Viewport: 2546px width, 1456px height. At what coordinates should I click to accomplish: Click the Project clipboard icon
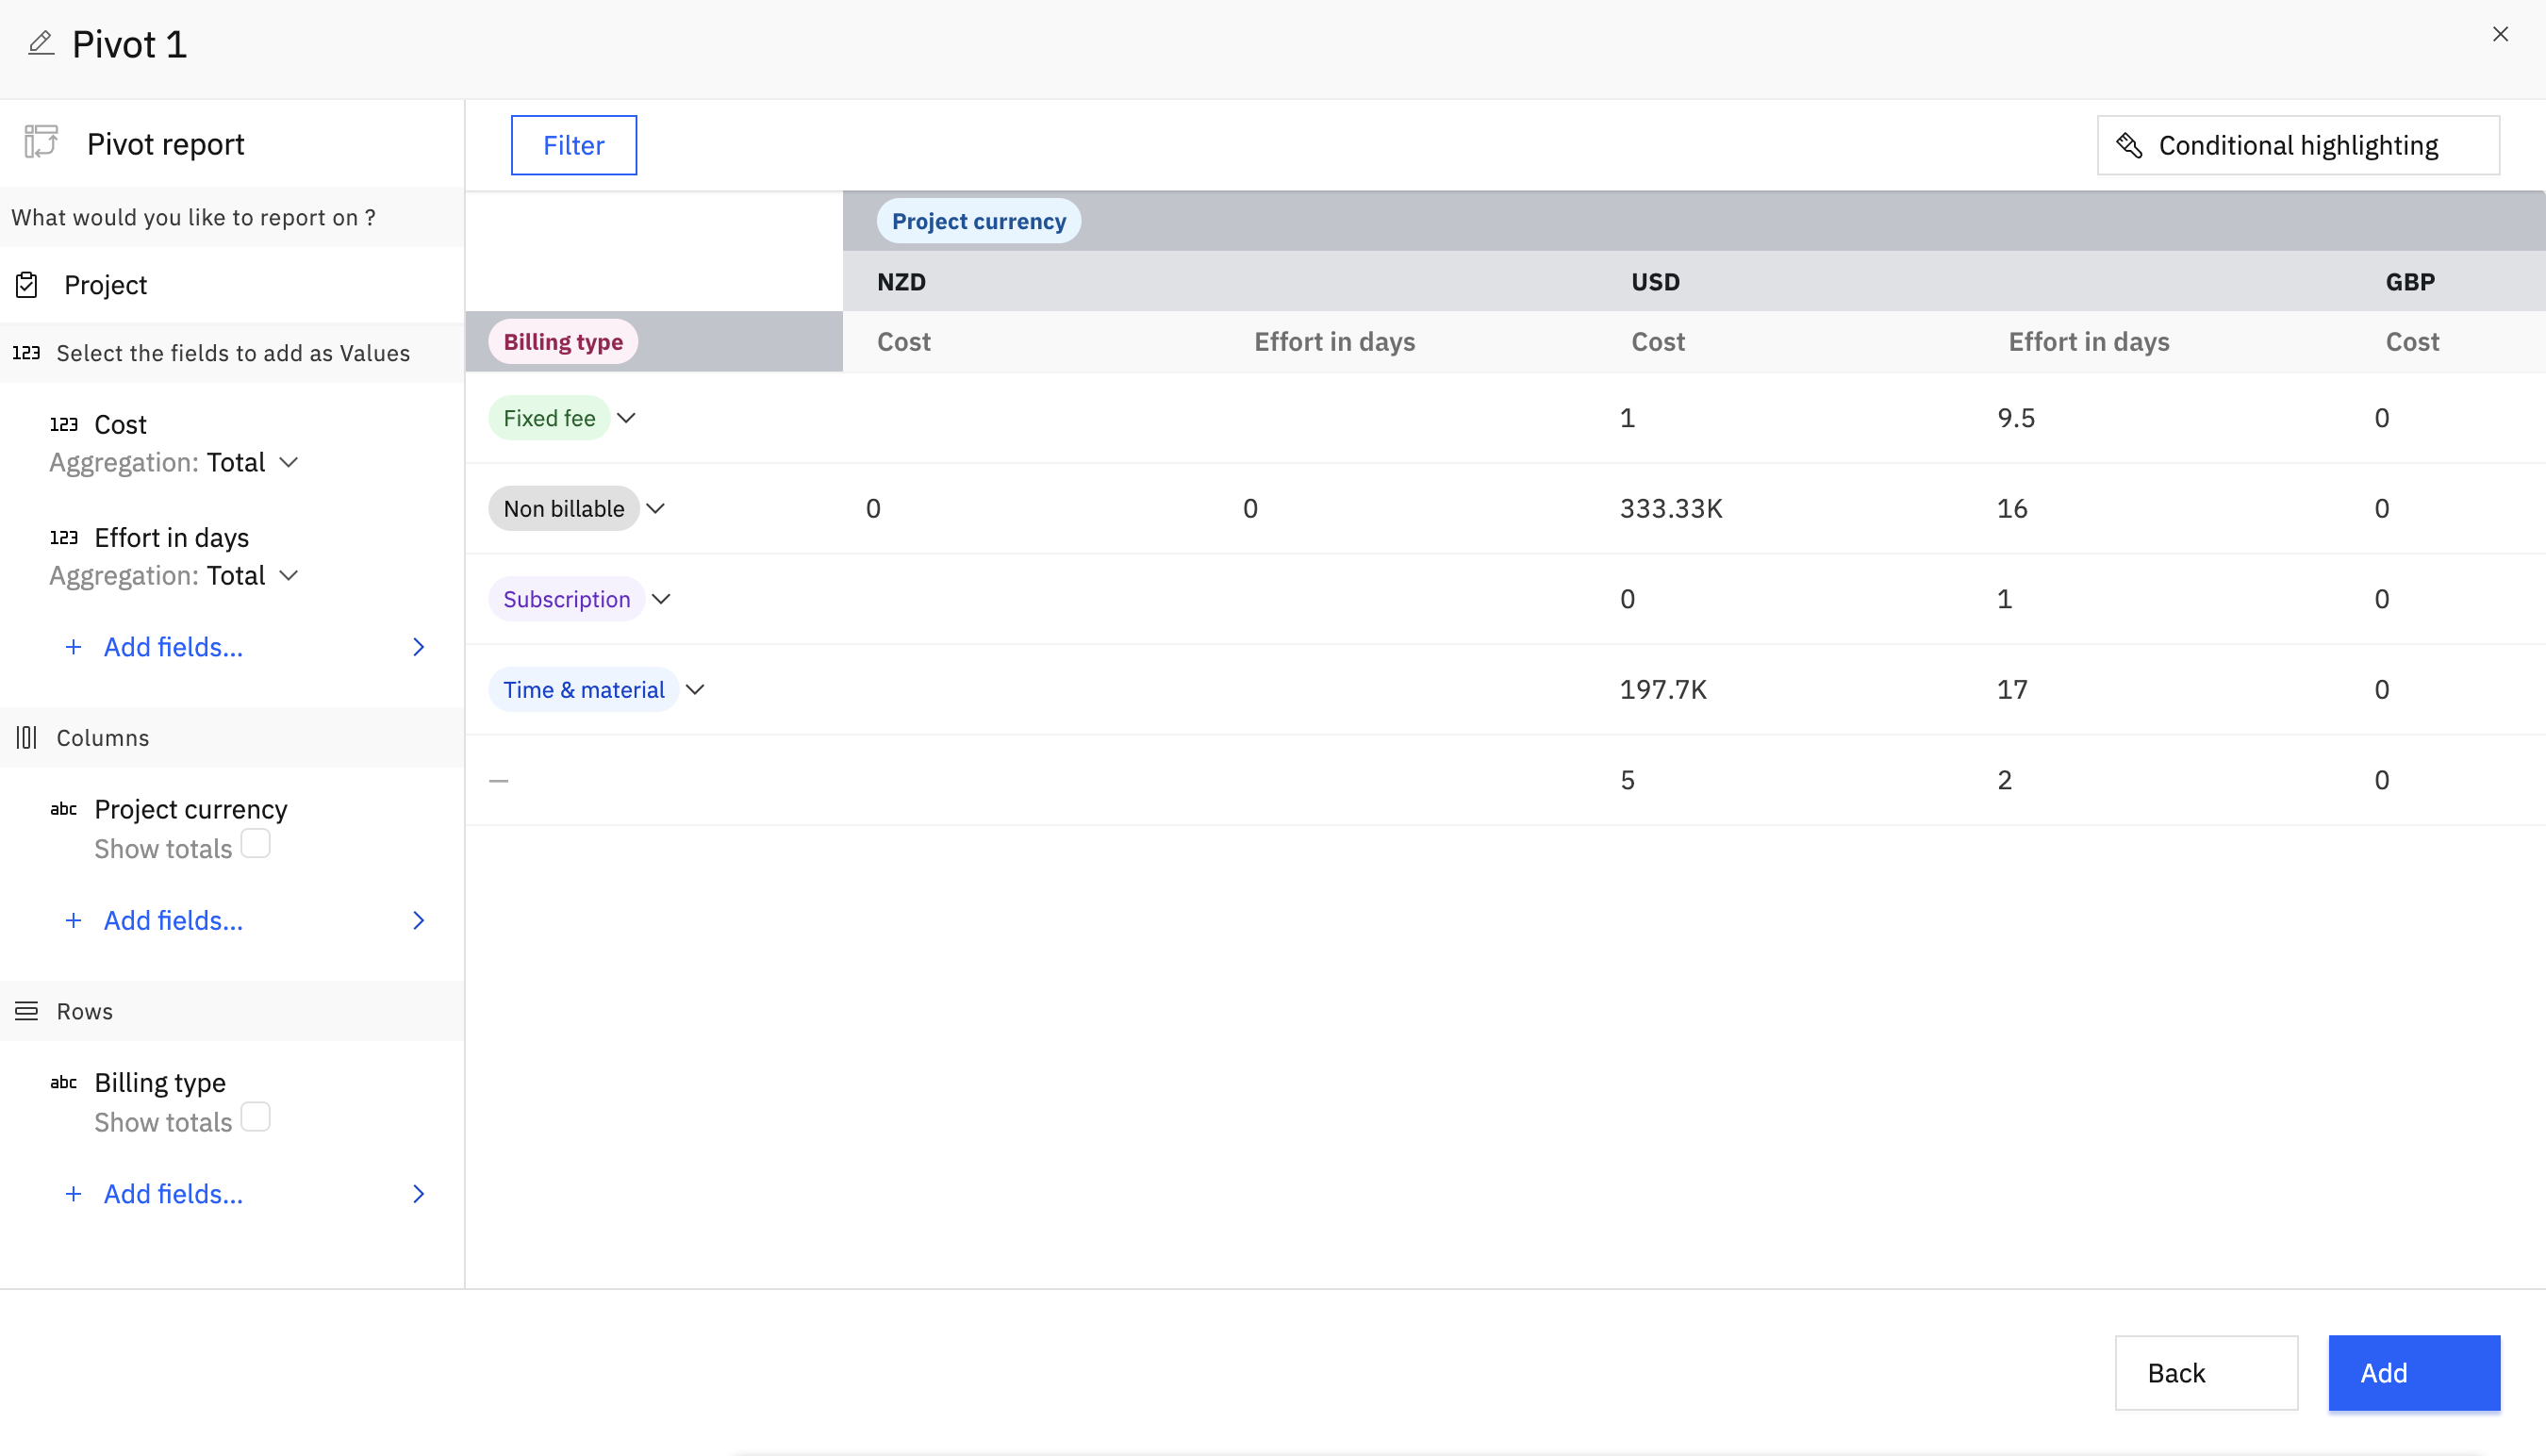click(x=27, y=285)
